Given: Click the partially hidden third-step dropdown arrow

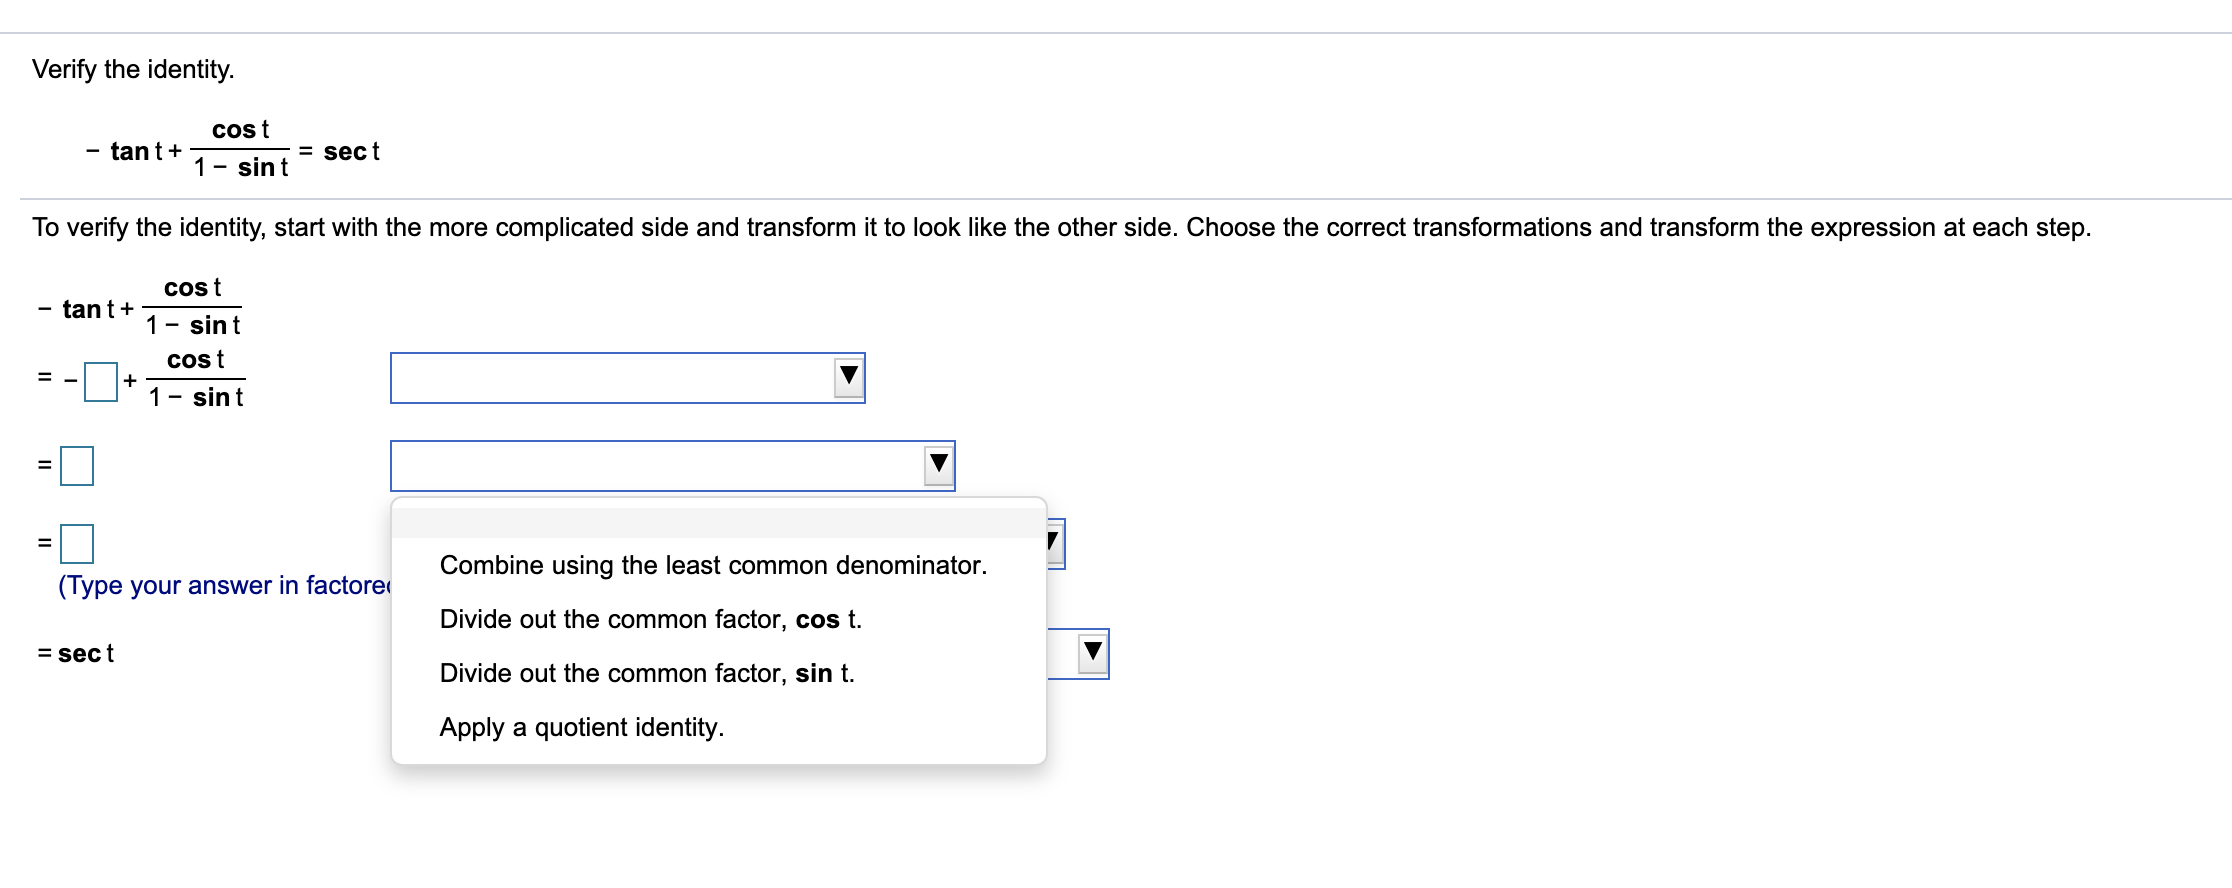Looking at the screenshot, I should point(1055,543).
